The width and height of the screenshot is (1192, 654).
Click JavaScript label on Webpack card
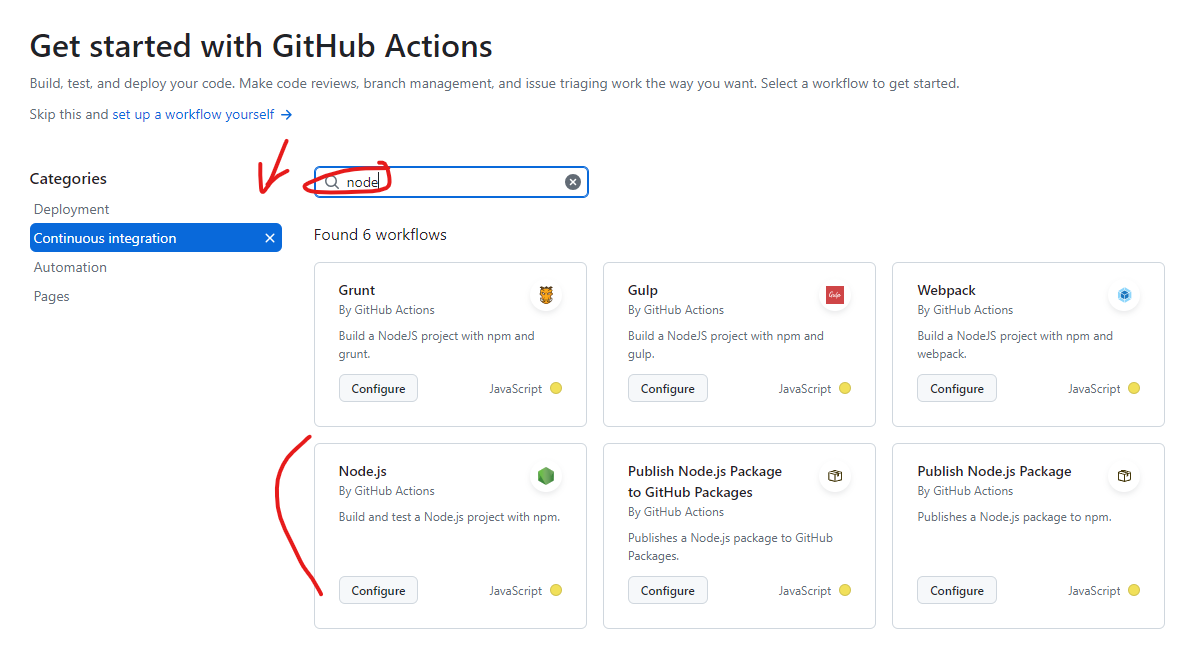(x=1094, y=389)
